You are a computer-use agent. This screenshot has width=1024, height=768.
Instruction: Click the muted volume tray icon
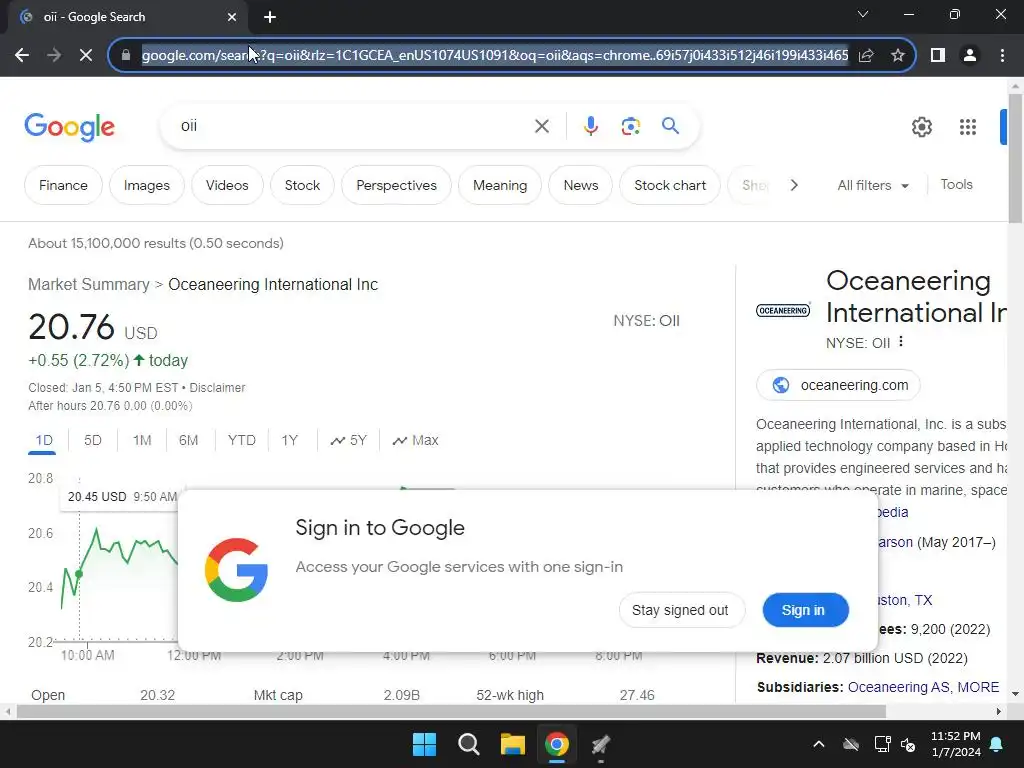[x=908, y=744]
